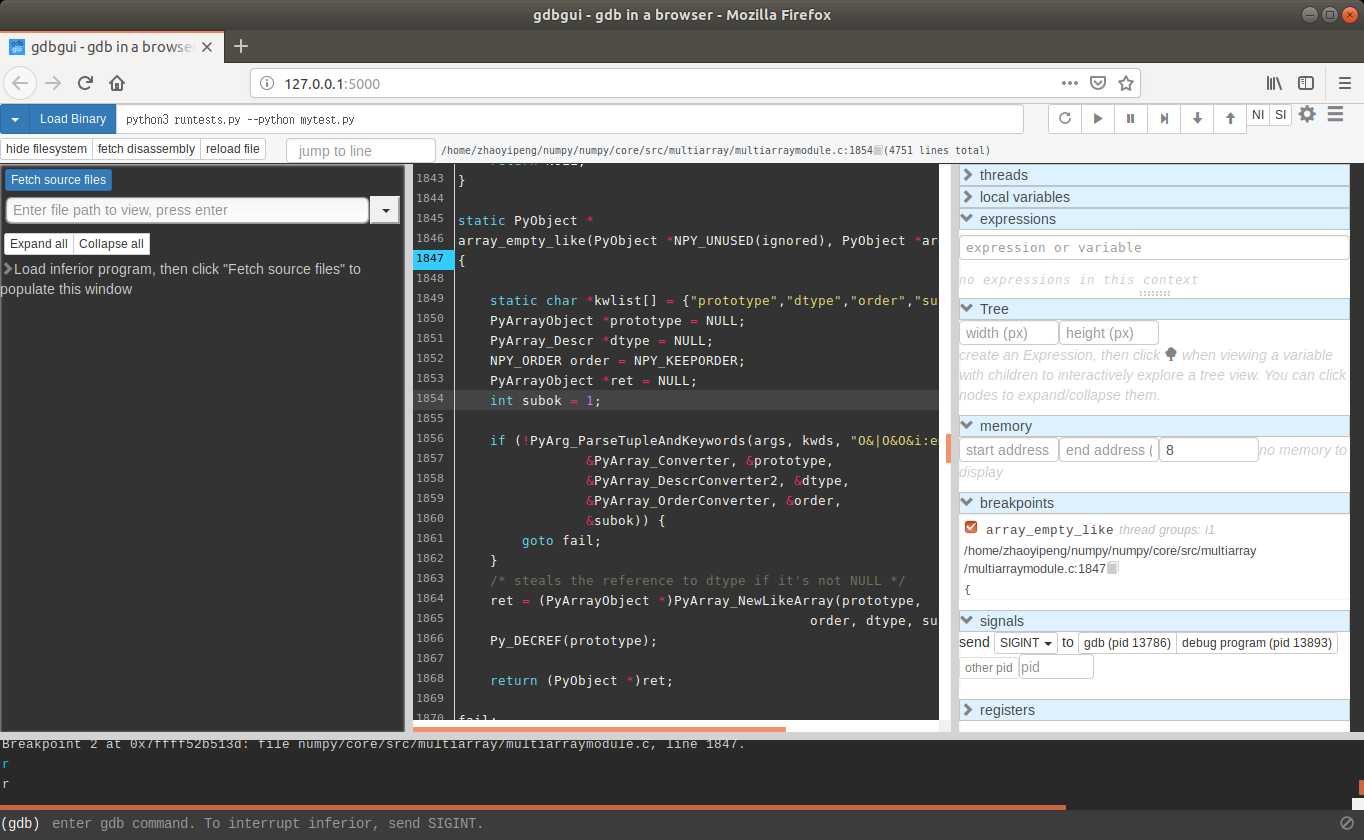Viewport: 1364px width, 840px height.
Task: Close the gdbgui browser tab
Action: pos(209,47)
